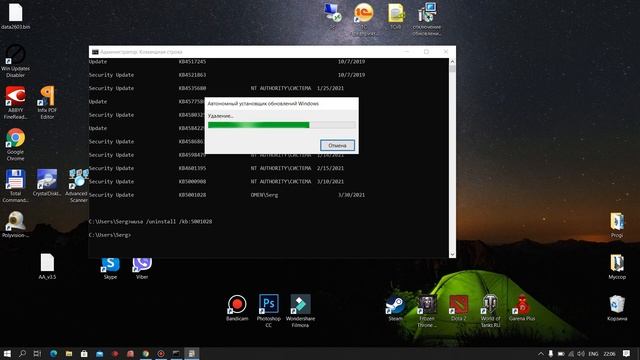This screenshot has height=360, width=640.
Task: Open Mail app from the taskbar
Action: (100, 353)
